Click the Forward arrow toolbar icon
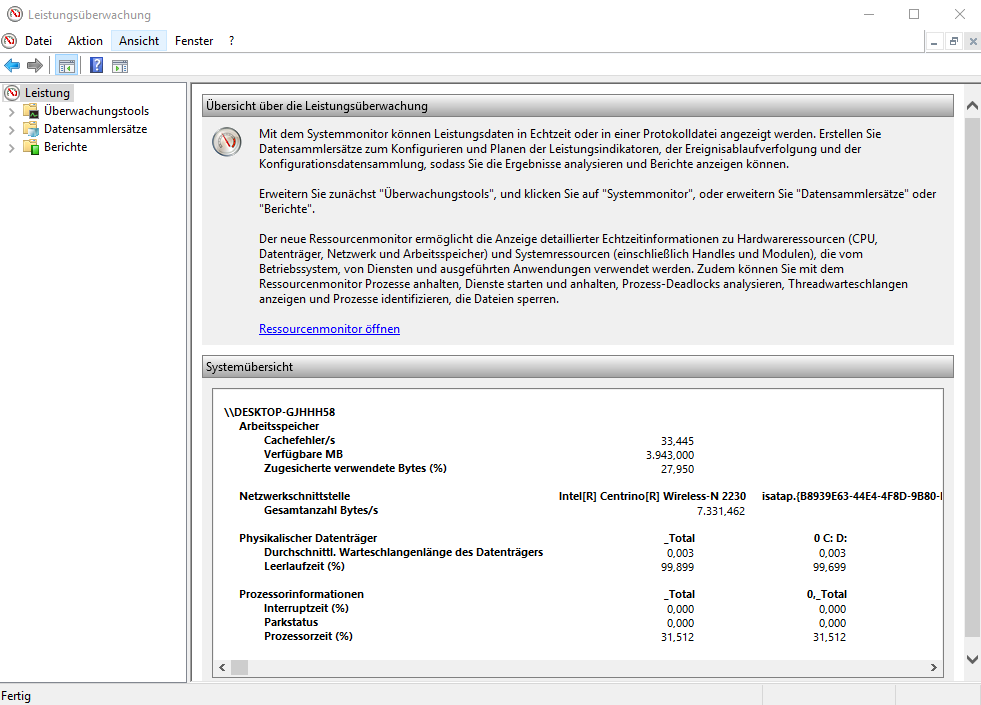This screenshot has width=981, height=705. [x=35, y=66]
